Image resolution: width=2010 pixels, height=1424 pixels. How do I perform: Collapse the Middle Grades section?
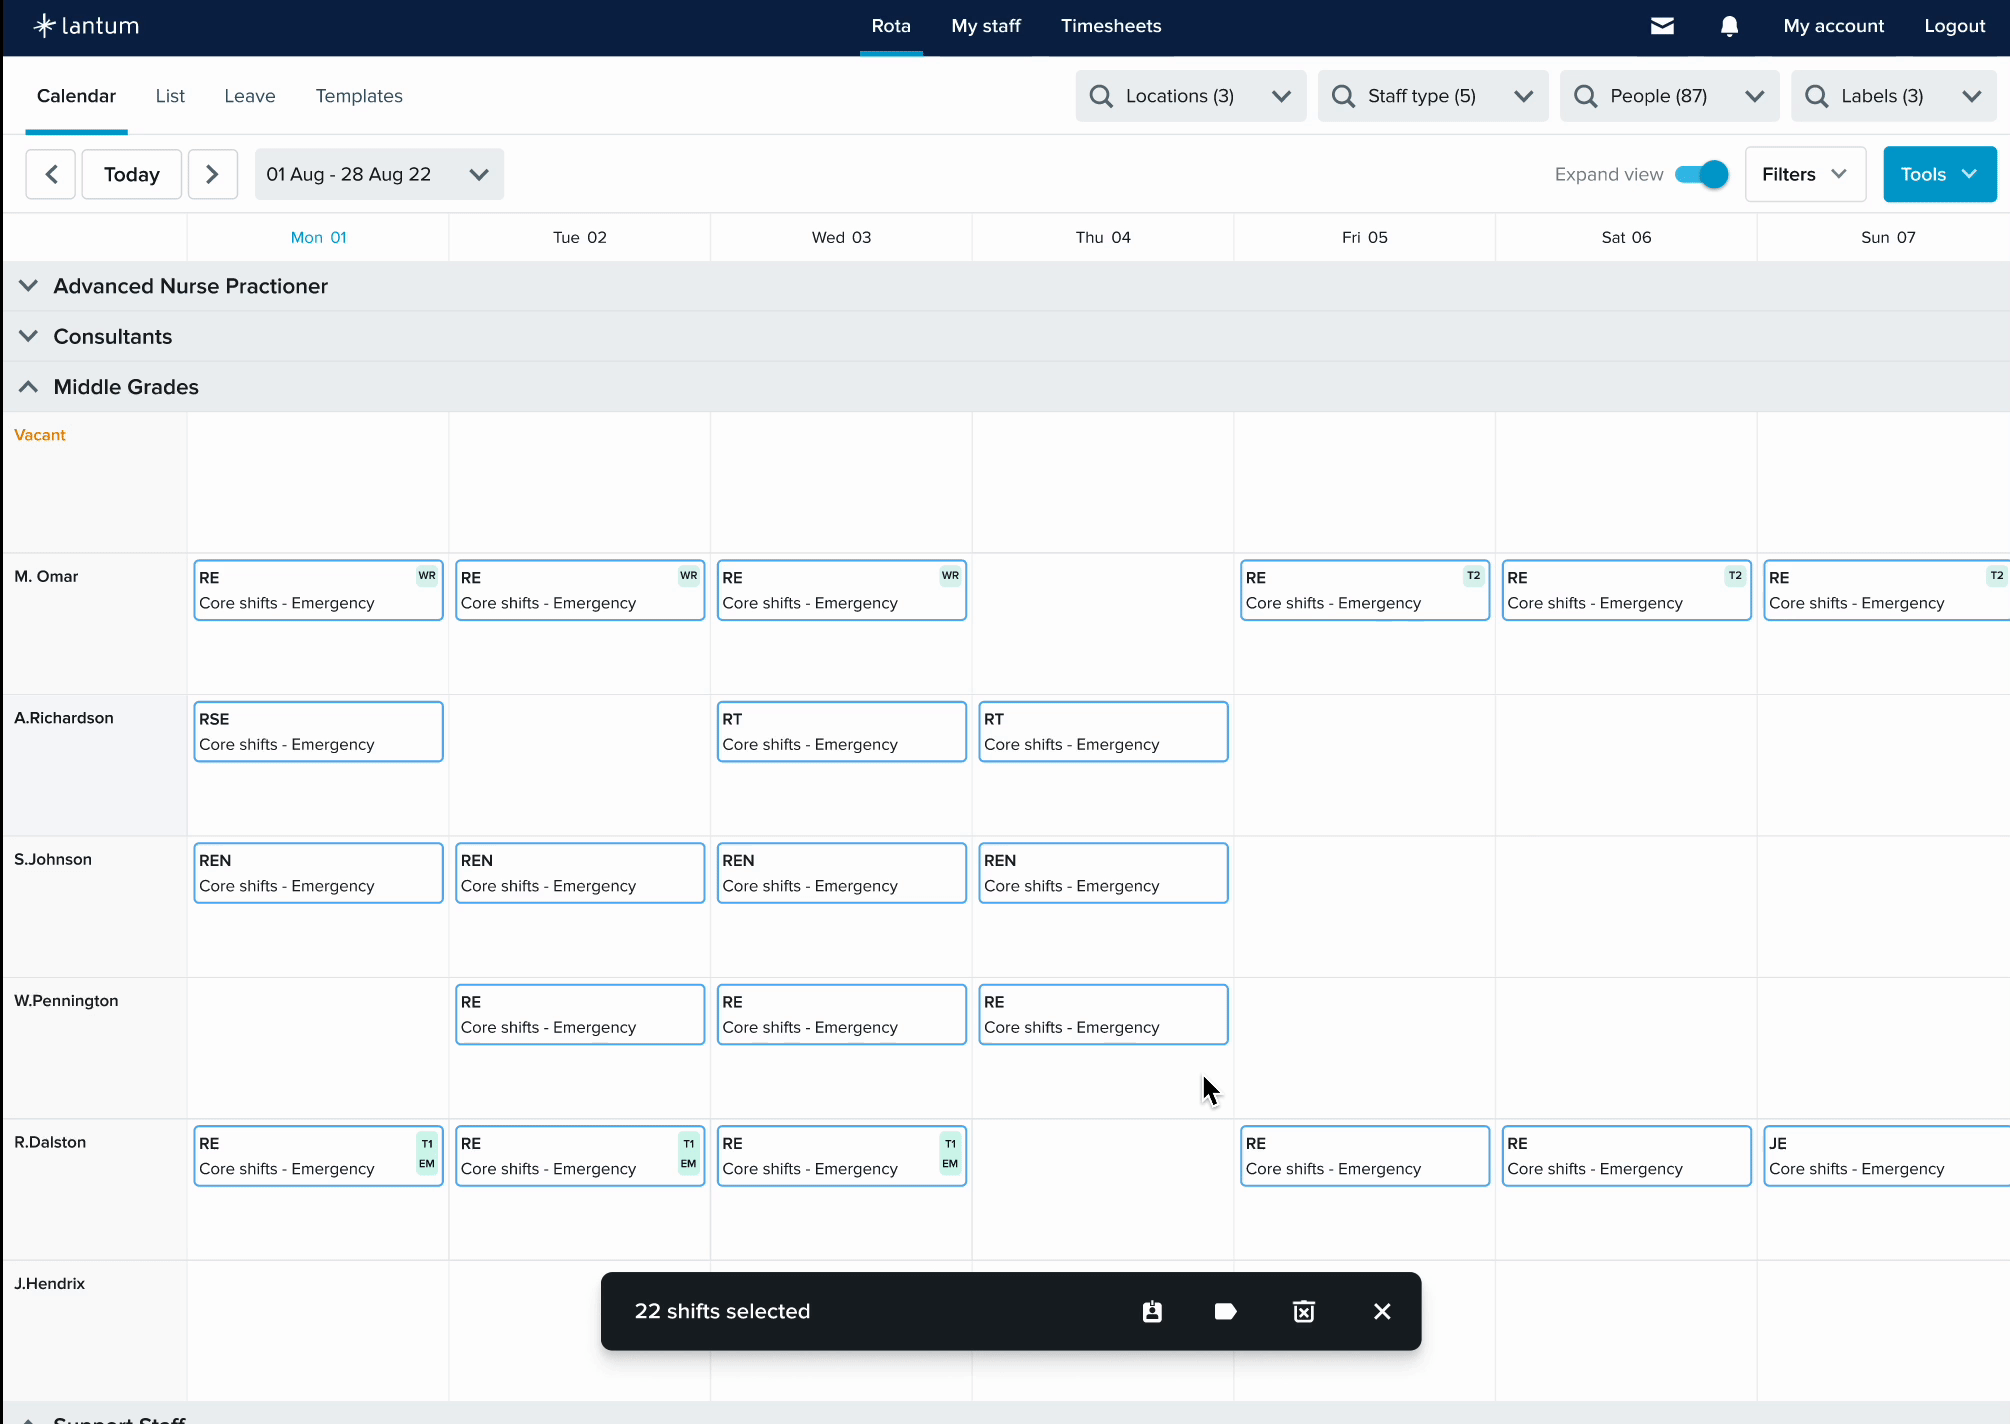pyautogui.click(x=29, y=387)
